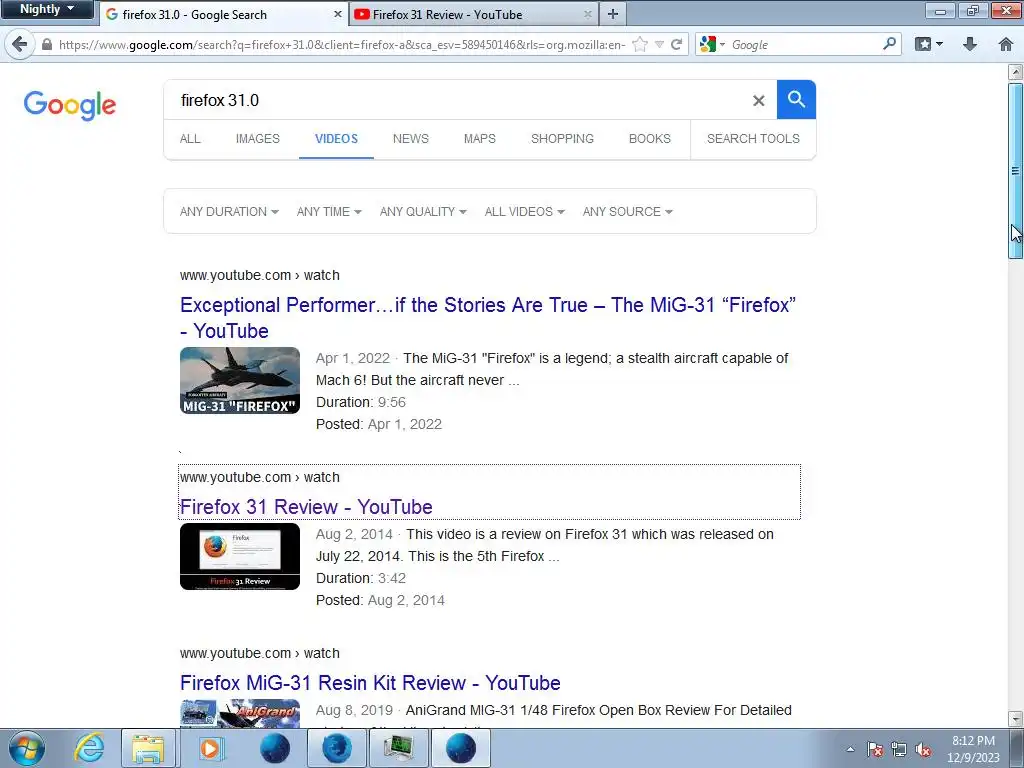Screen dimensions: 1024x768
Task: Open SEARCH TOOLS
Action: [x=753, y=138]
